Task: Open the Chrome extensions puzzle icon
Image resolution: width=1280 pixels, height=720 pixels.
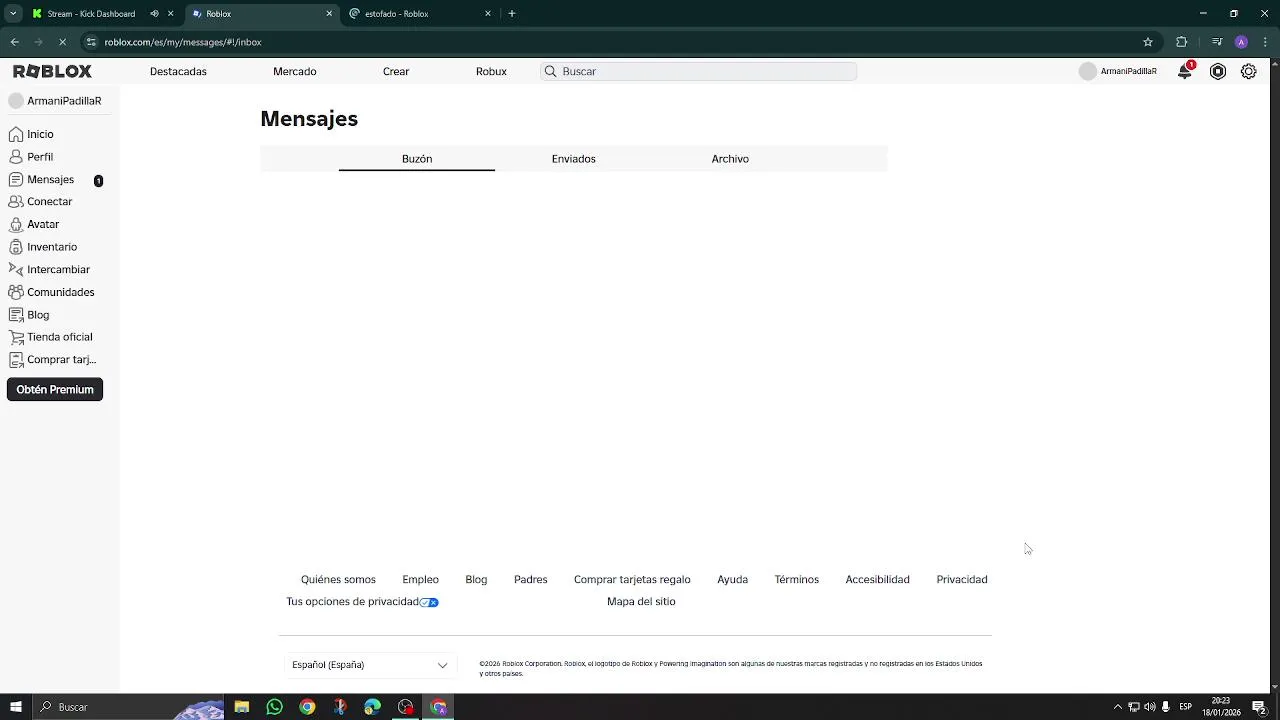Action: (1181, 42)
